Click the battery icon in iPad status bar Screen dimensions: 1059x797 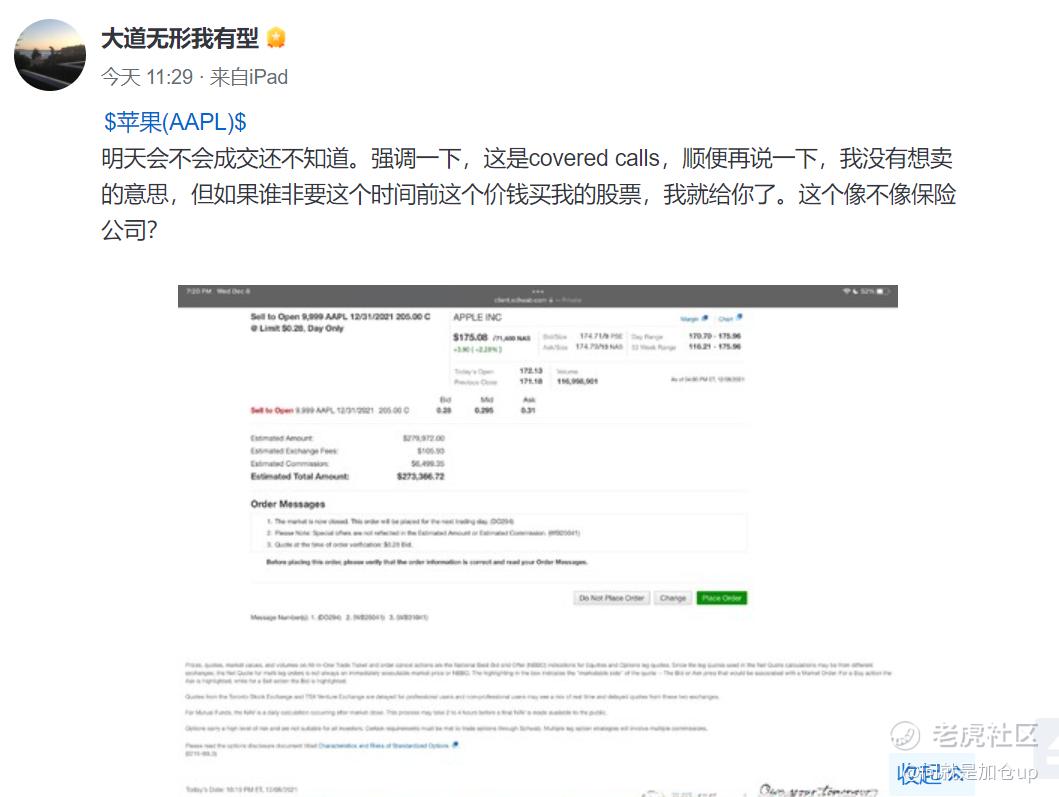pos(884,291)
